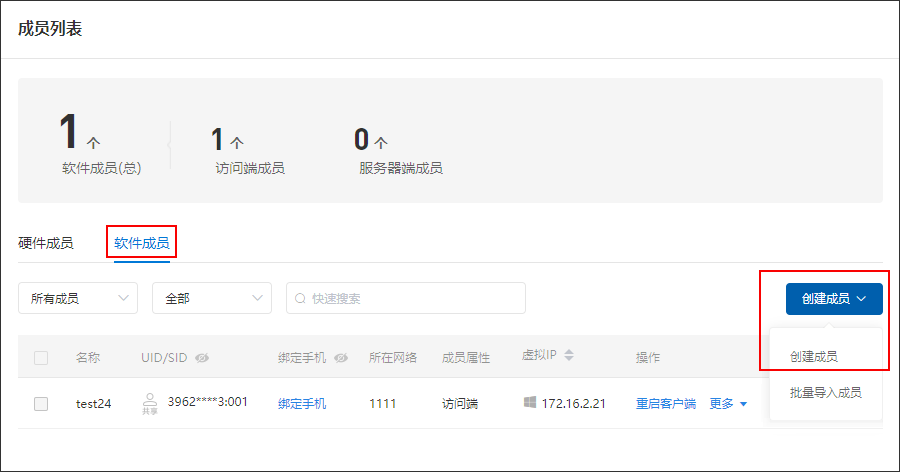Open the 全部 filter dropdown

click(x=212, y=298)
